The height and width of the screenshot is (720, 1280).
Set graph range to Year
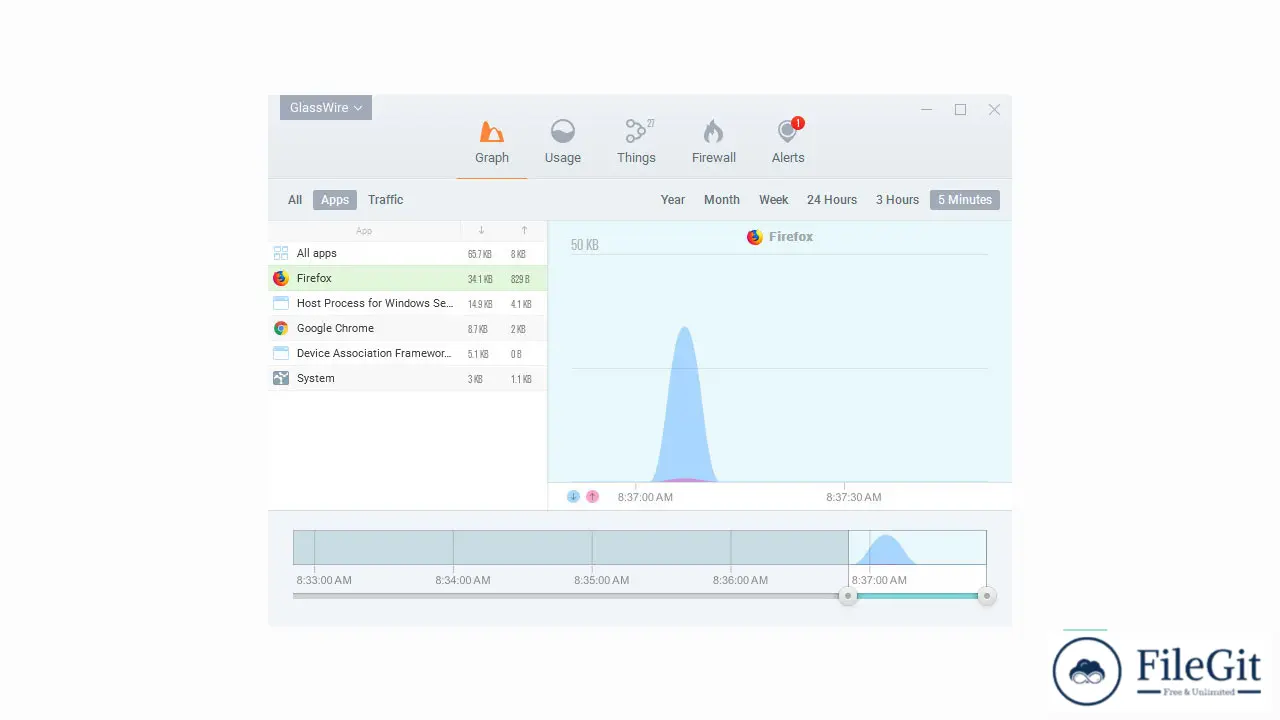tap(673, 200)
